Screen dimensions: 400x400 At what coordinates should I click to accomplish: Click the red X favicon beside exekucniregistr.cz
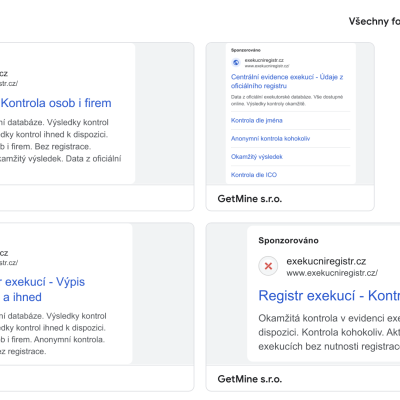click(x=268, y=266)
